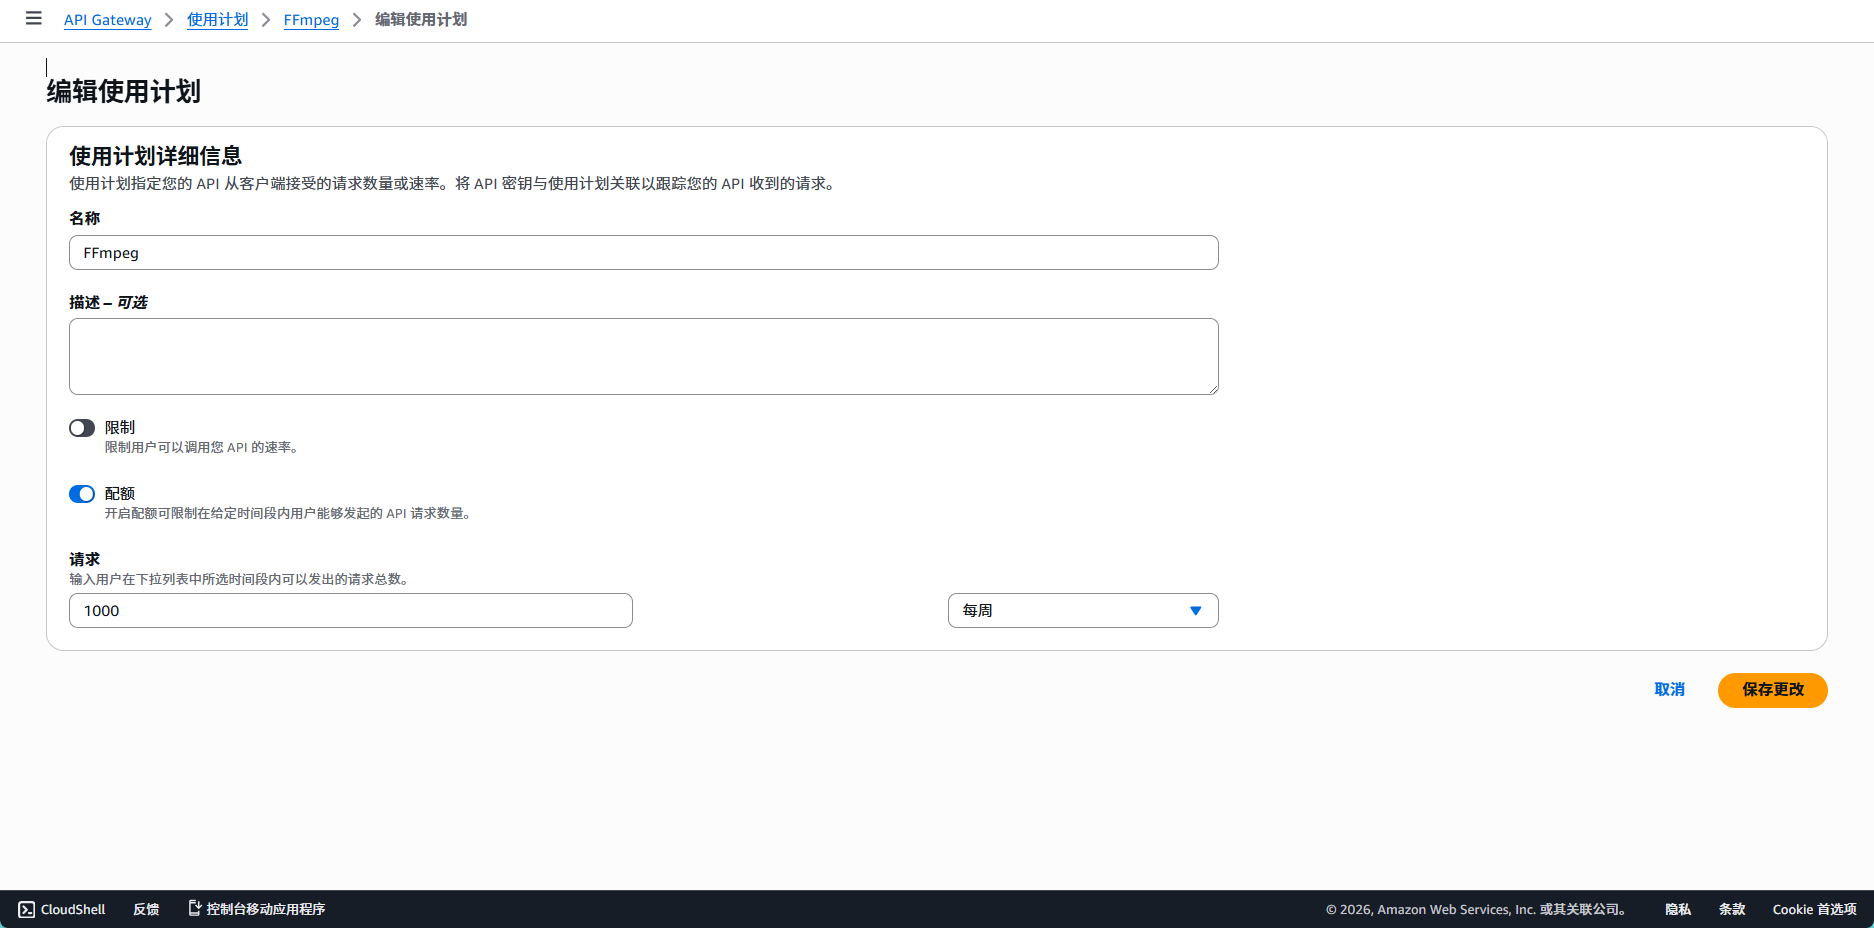Open the 条款 terms link
The image size is (1874, 928).
pyautogui.click(x=1731, y=909)
